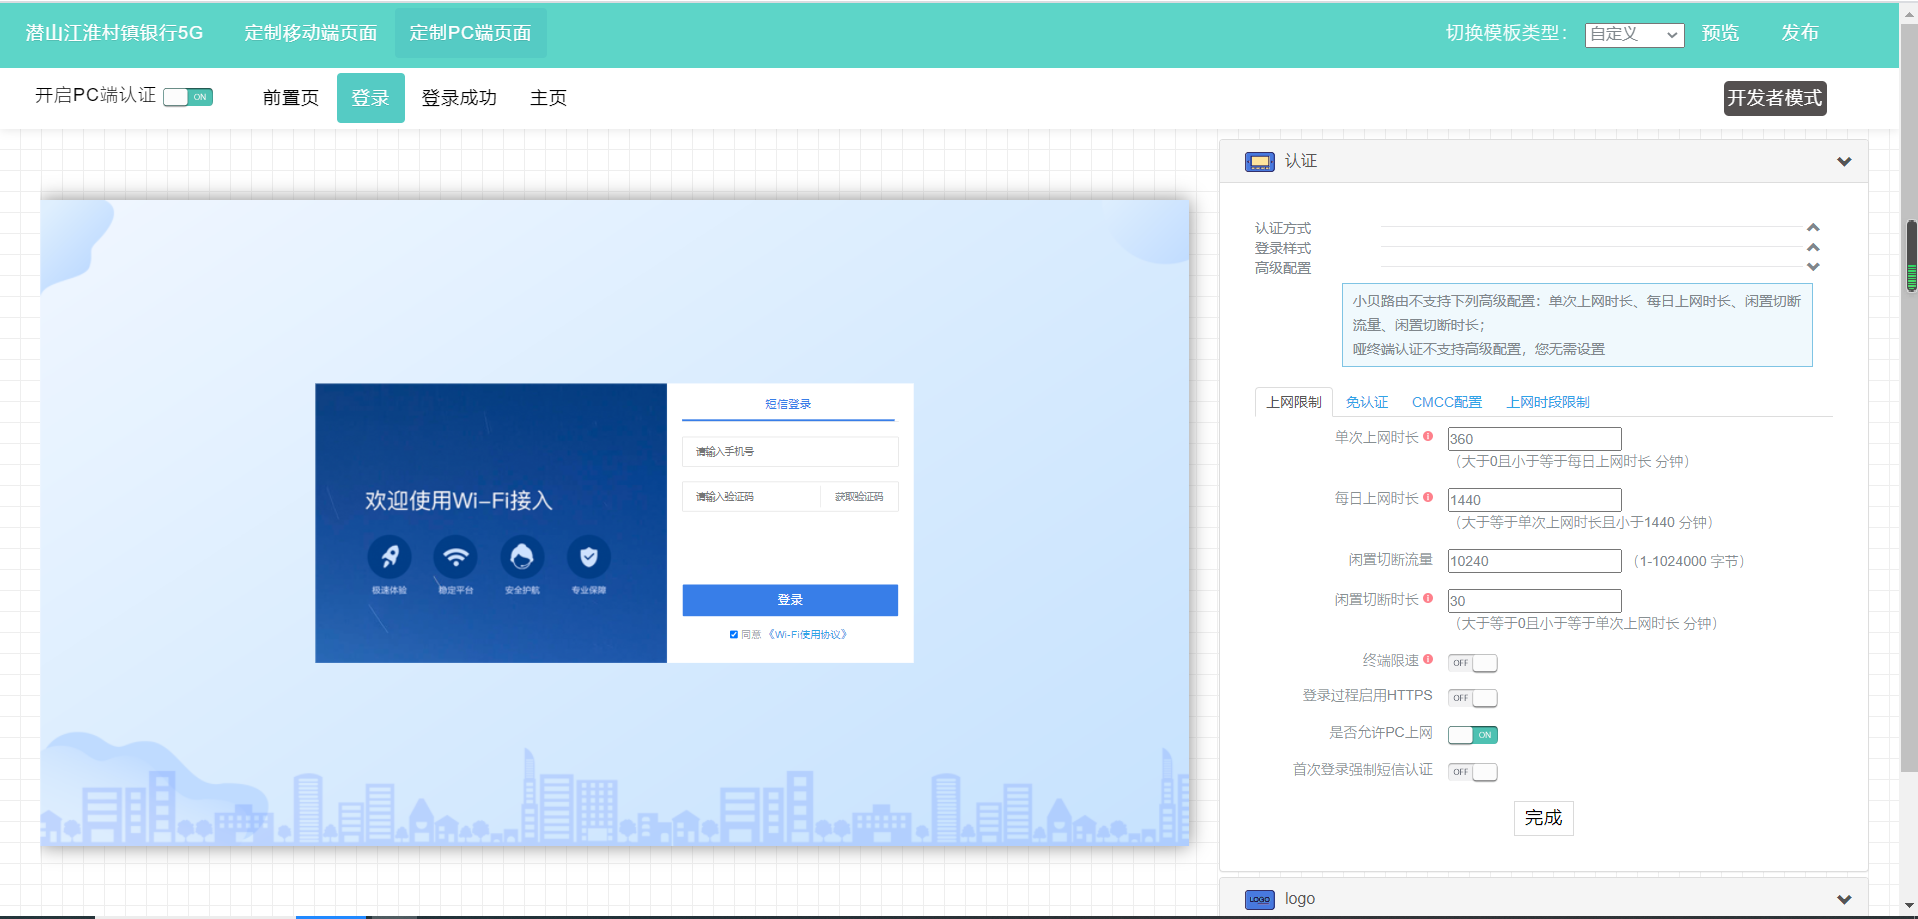This screenshot has height=919, width=1918.
Task: Focus the 单次上网时长 input field
Action: click(1534, 439)
